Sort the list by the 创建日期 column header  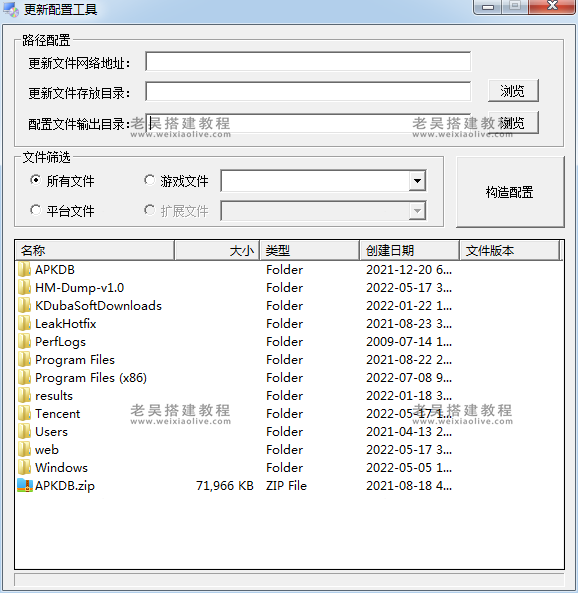point(410,250)
